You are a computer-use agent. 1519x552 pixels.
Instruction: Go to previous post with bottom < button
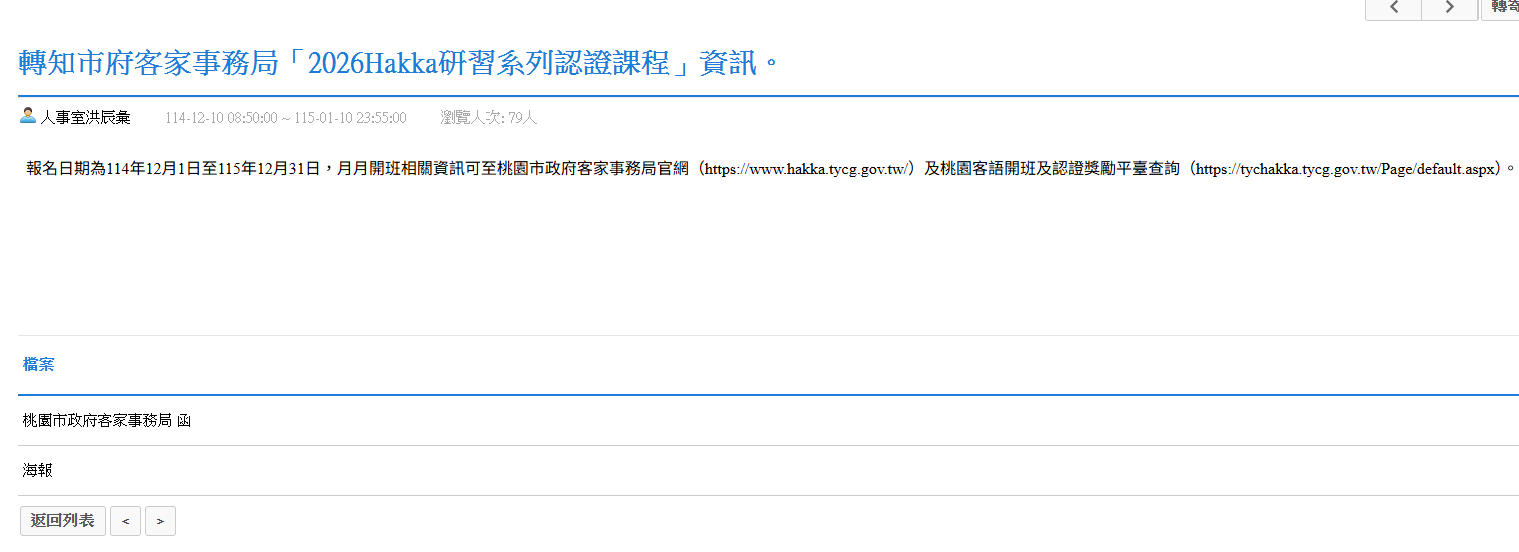tap(125, 521)
